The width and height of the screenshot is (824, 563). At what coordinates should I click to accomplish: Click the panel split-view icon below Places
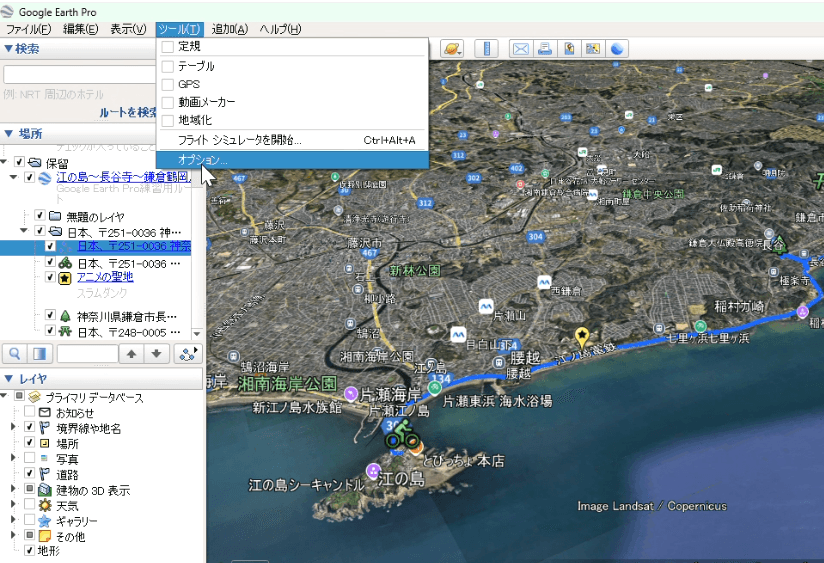41,353
